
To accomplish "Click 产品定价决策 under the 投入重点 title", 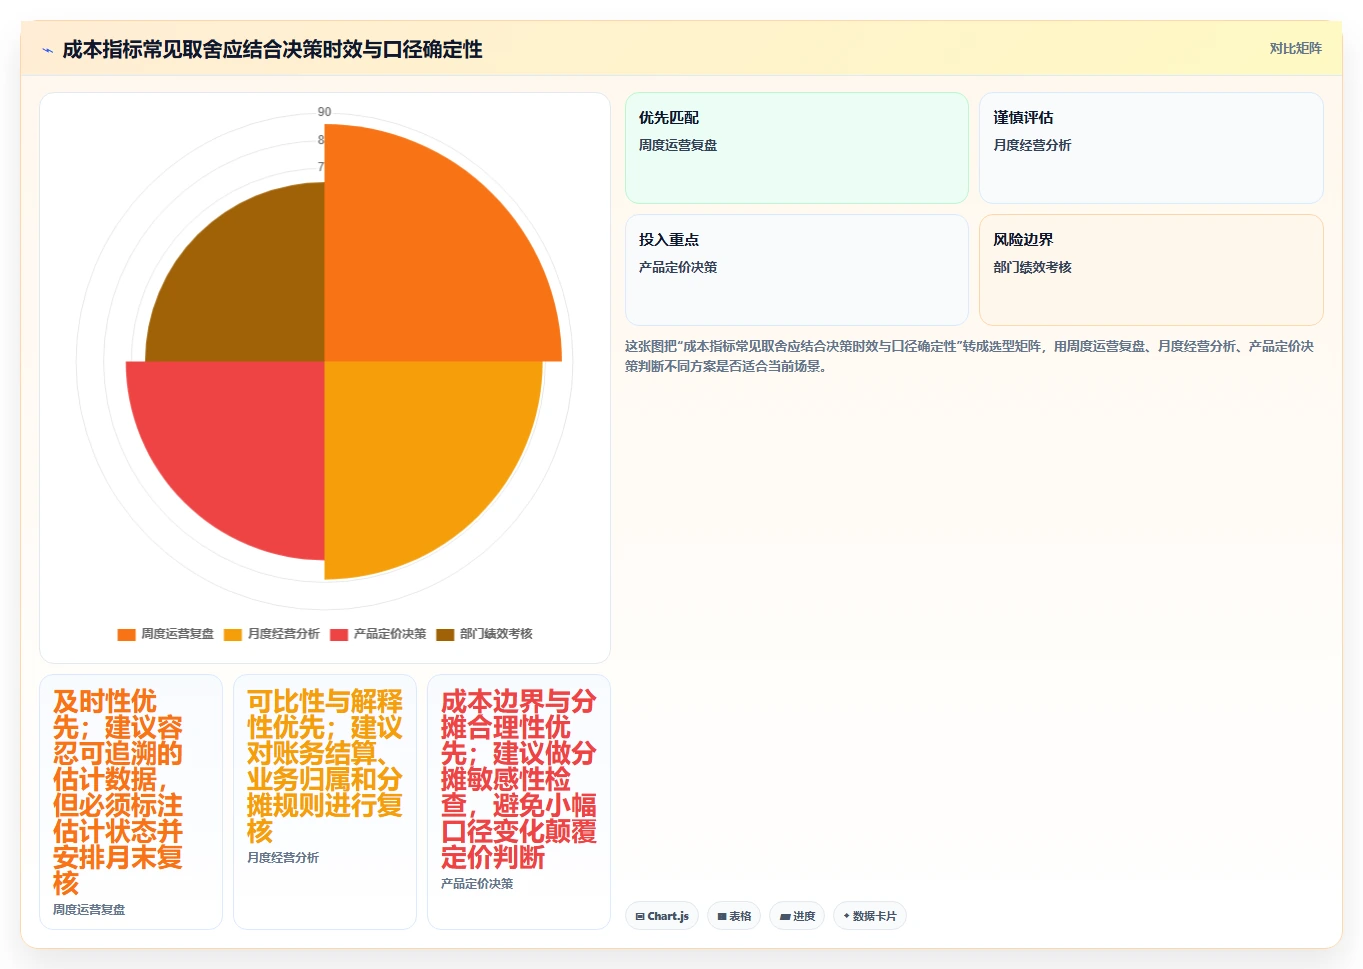I will (678, 267).
